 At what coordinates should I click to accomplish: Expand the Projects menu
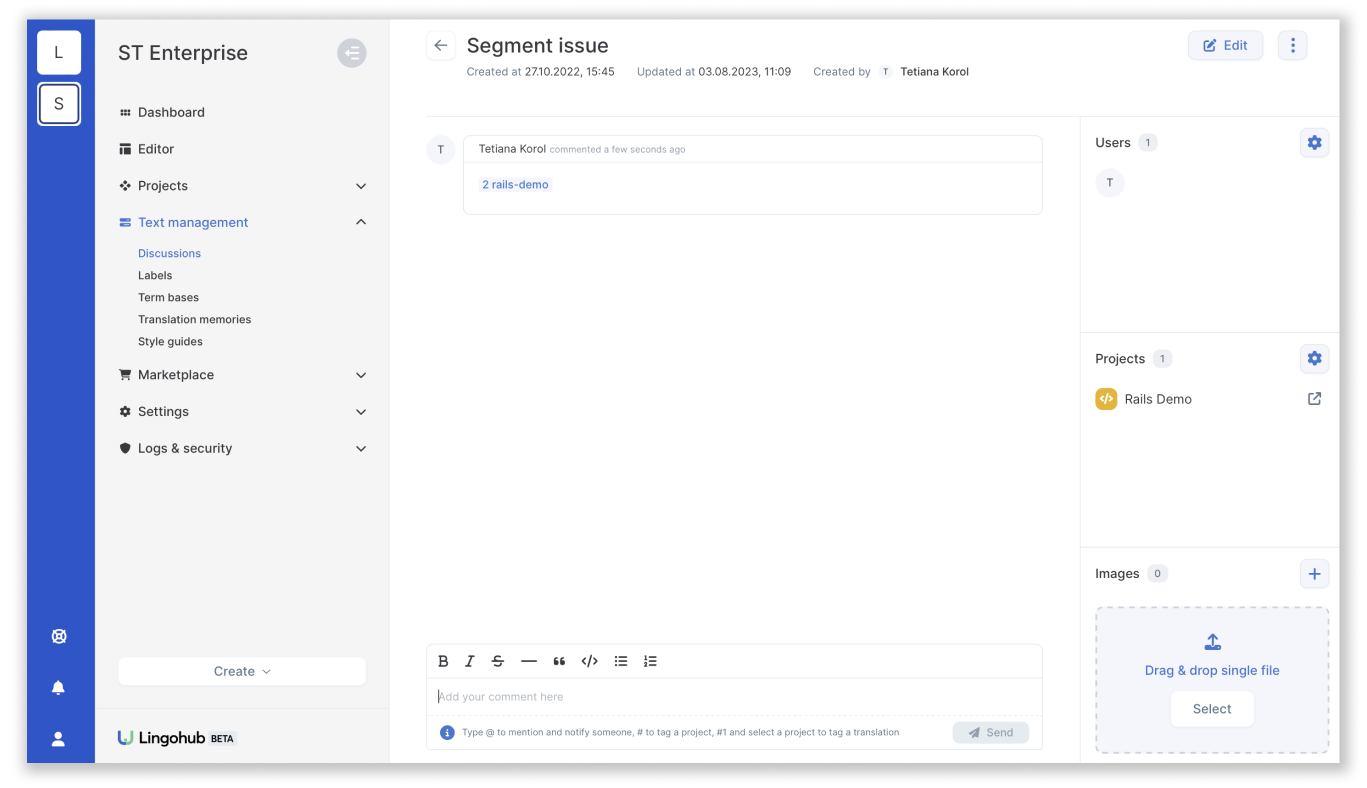[361, 186]
